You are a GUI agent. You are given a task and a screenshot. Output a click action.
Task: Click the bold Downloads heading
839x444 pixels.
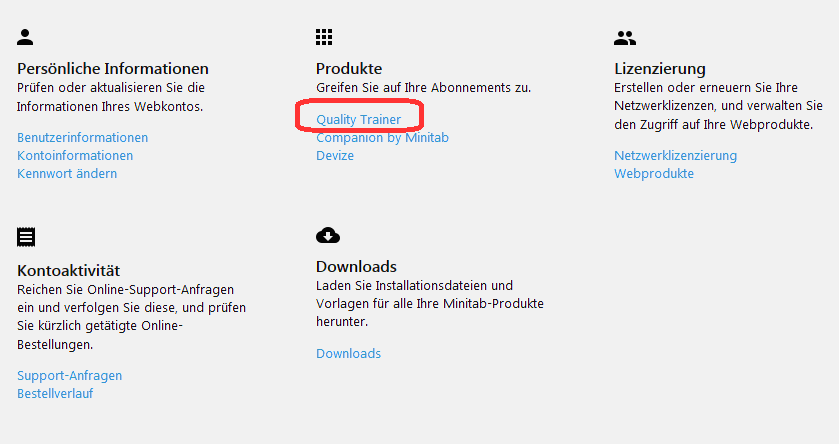[356, 266]
